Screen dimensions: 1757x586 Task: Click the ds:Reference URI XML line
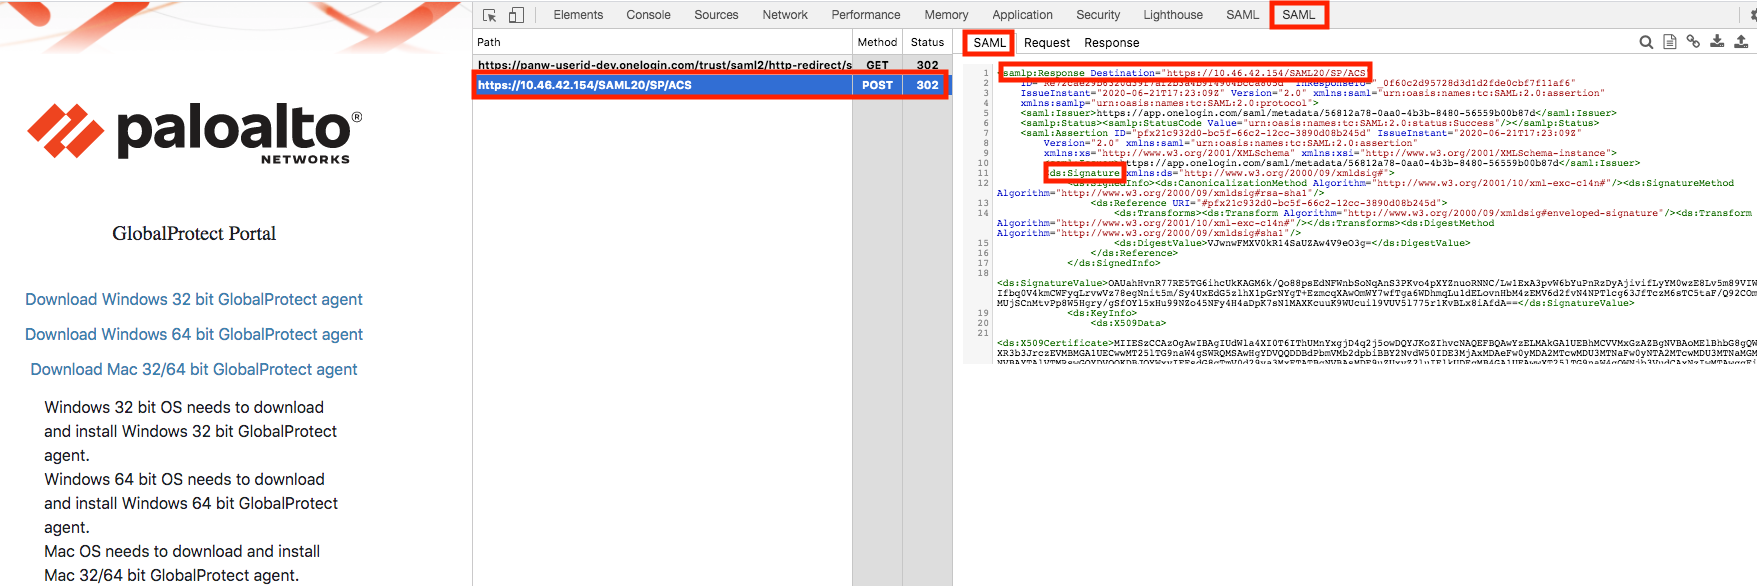(1269, 203)
